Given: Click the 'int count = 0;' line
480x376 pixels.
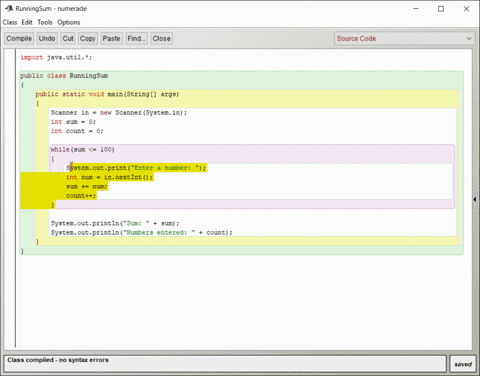Looking at the screenshot, I should pyautogui.click(x=77, y=131).
